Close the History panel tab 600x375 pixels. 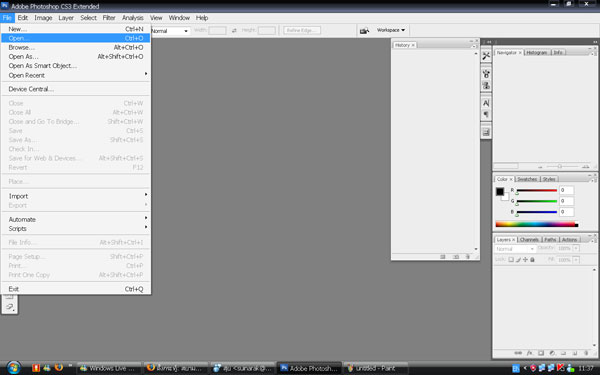click(413, 45)
